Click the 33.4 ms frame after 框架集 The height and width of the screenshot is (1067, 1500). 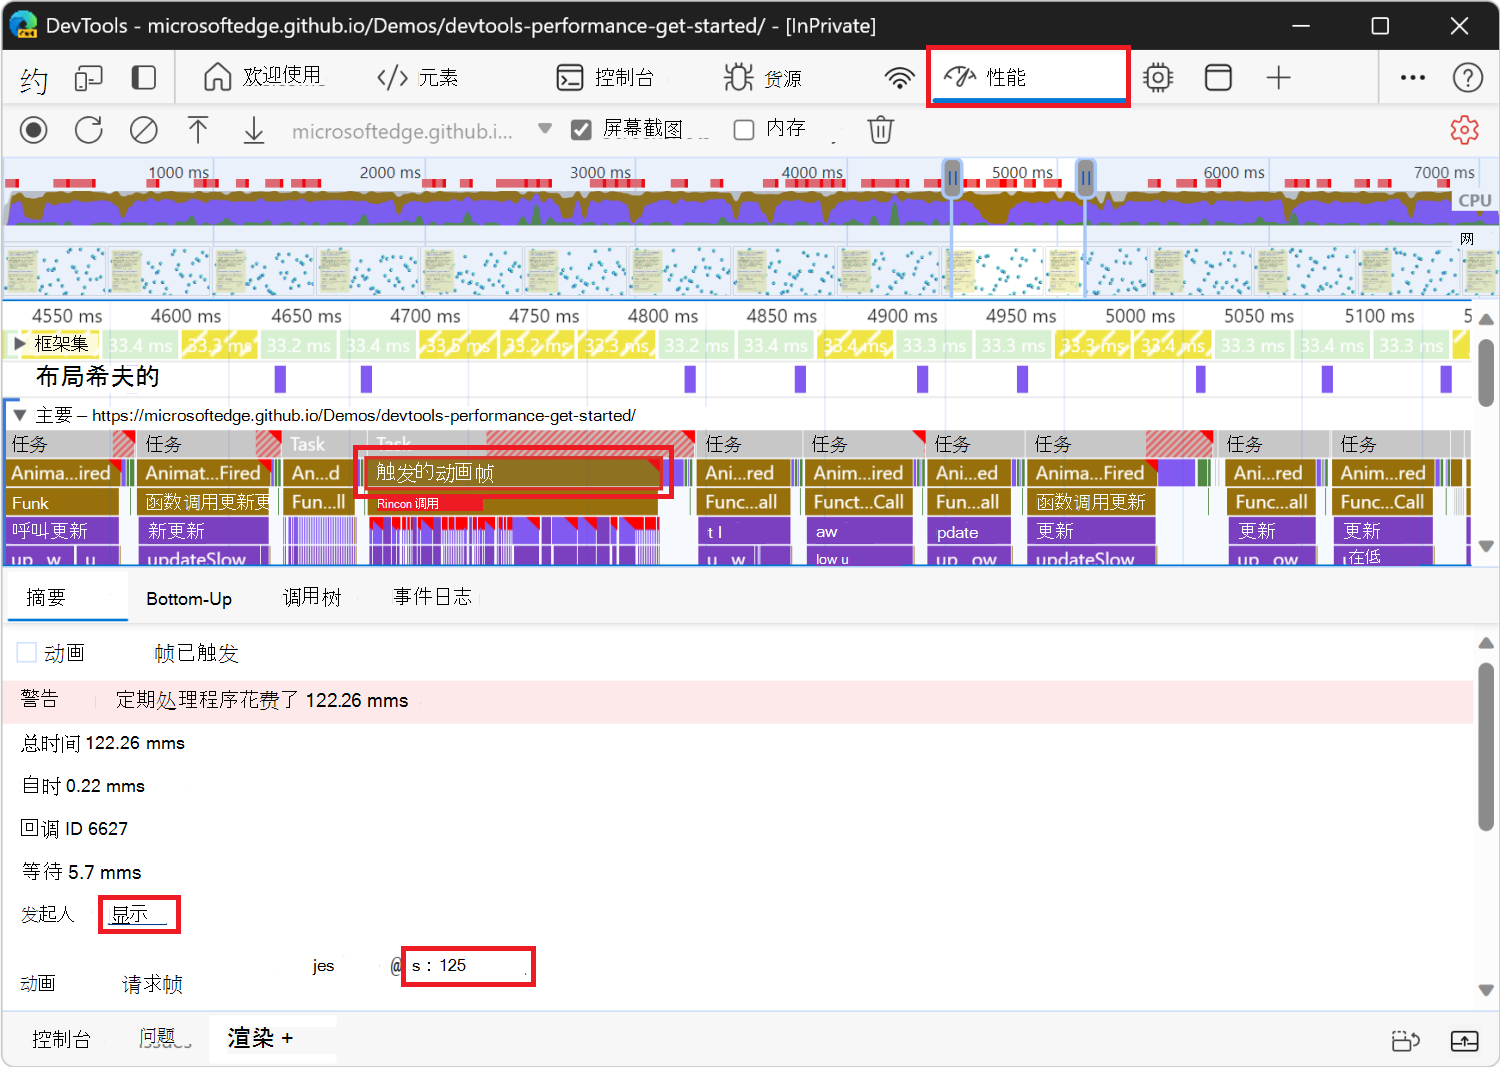[x=140, y=345]
